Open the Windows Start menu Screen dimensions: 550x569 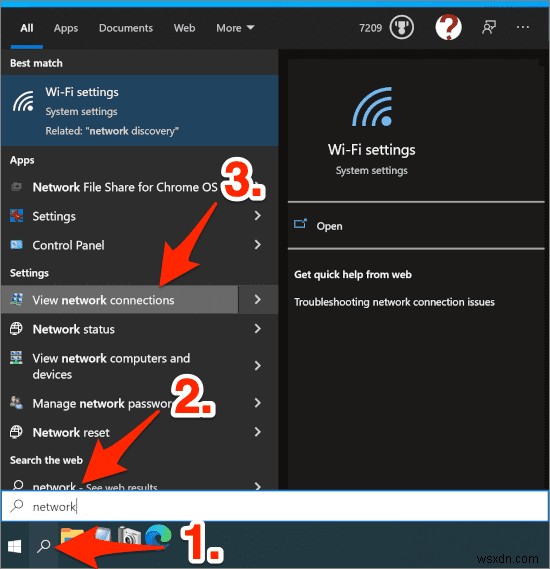[x=15, y=546]
